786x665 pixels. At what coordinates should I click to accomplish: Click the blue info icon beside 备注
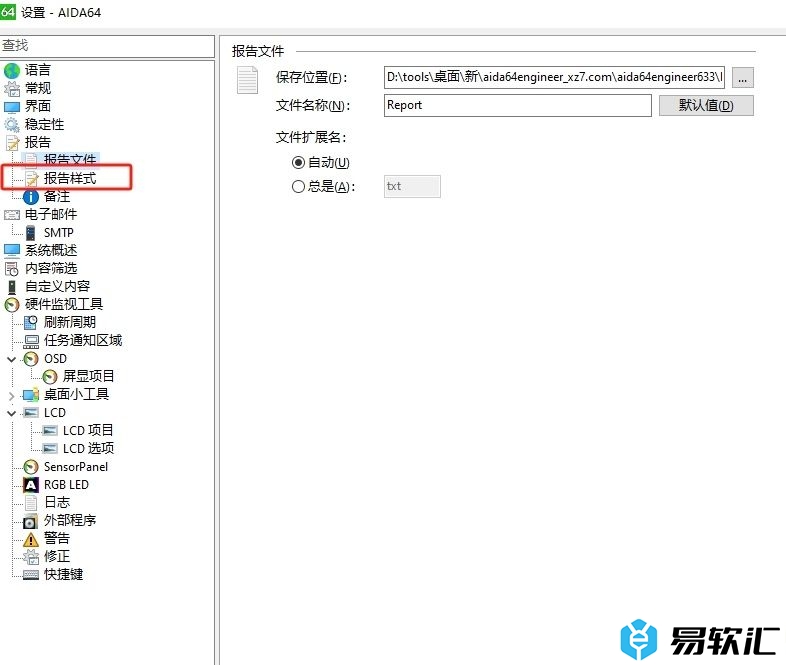(x=31, y=197)
